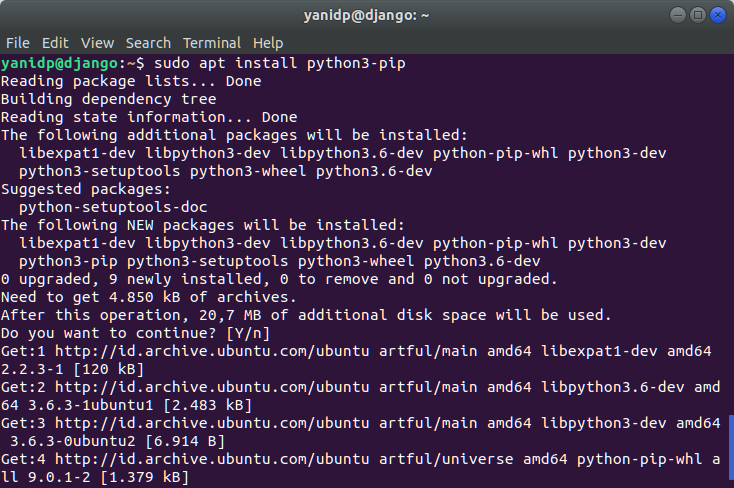Screen dimensions: 734x488
Task: Open the Edit menu
Action: (55, 43)
